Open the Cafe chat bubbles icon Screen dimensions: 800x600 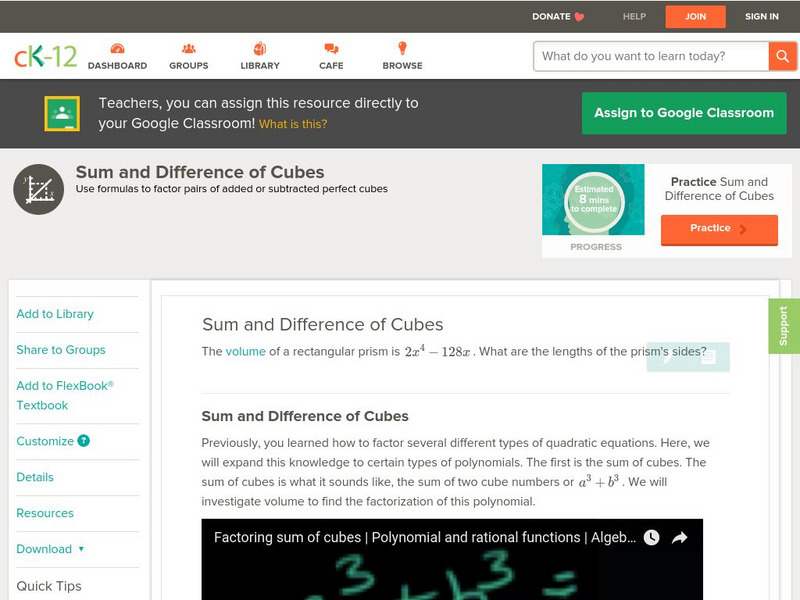331,48
